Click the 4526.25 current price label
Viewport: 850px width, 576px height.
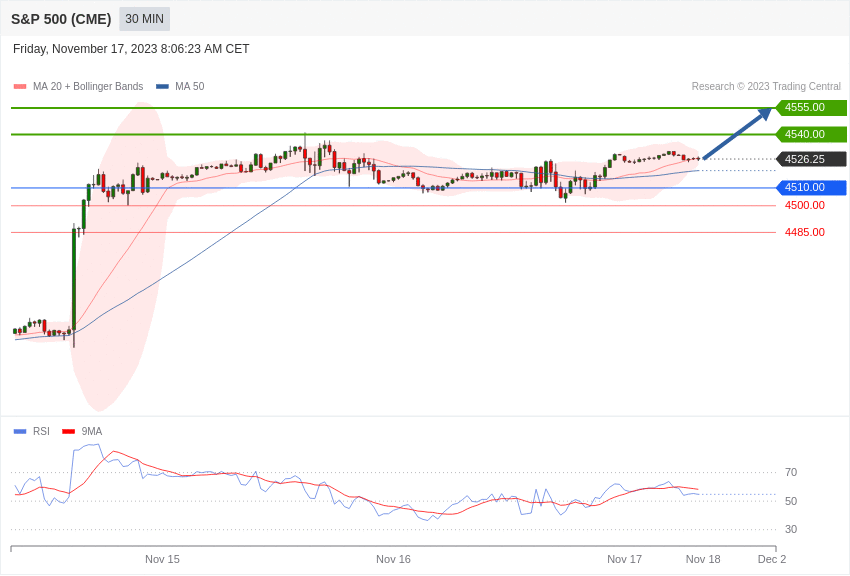pos(811,159)
